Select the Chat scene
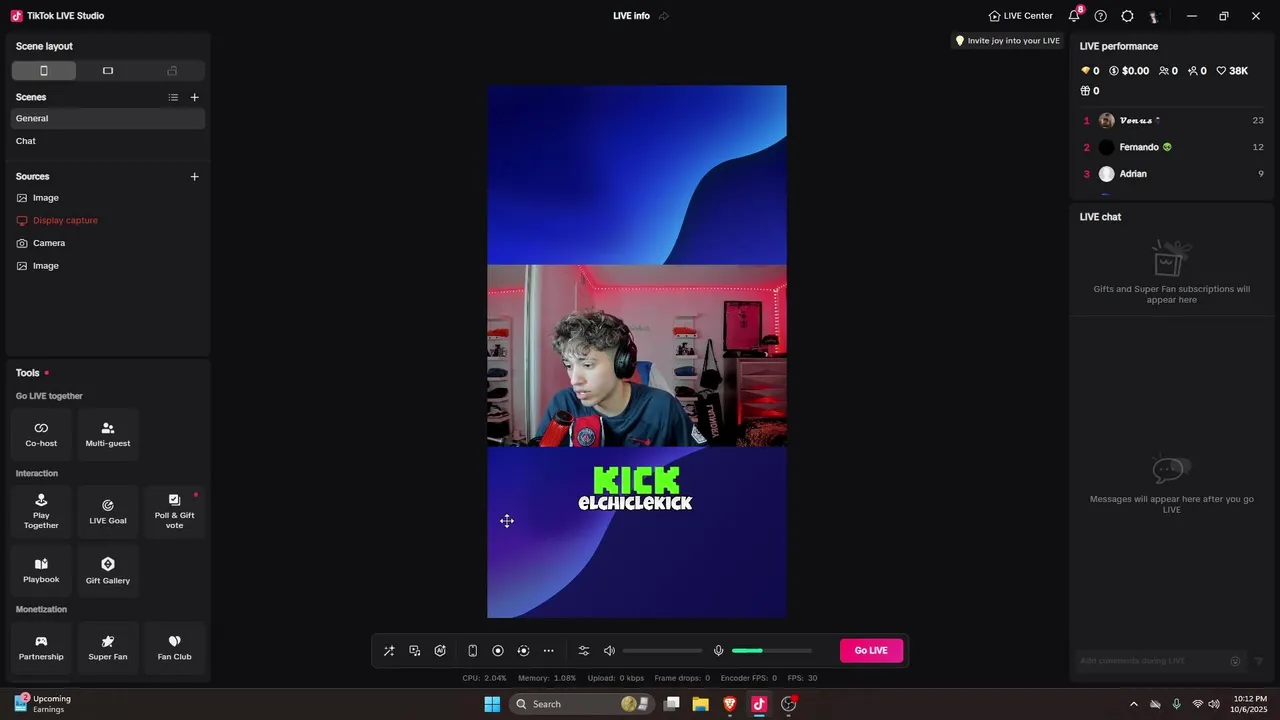The width and height of the screenshot is (1280, 720). coord(108,141)
